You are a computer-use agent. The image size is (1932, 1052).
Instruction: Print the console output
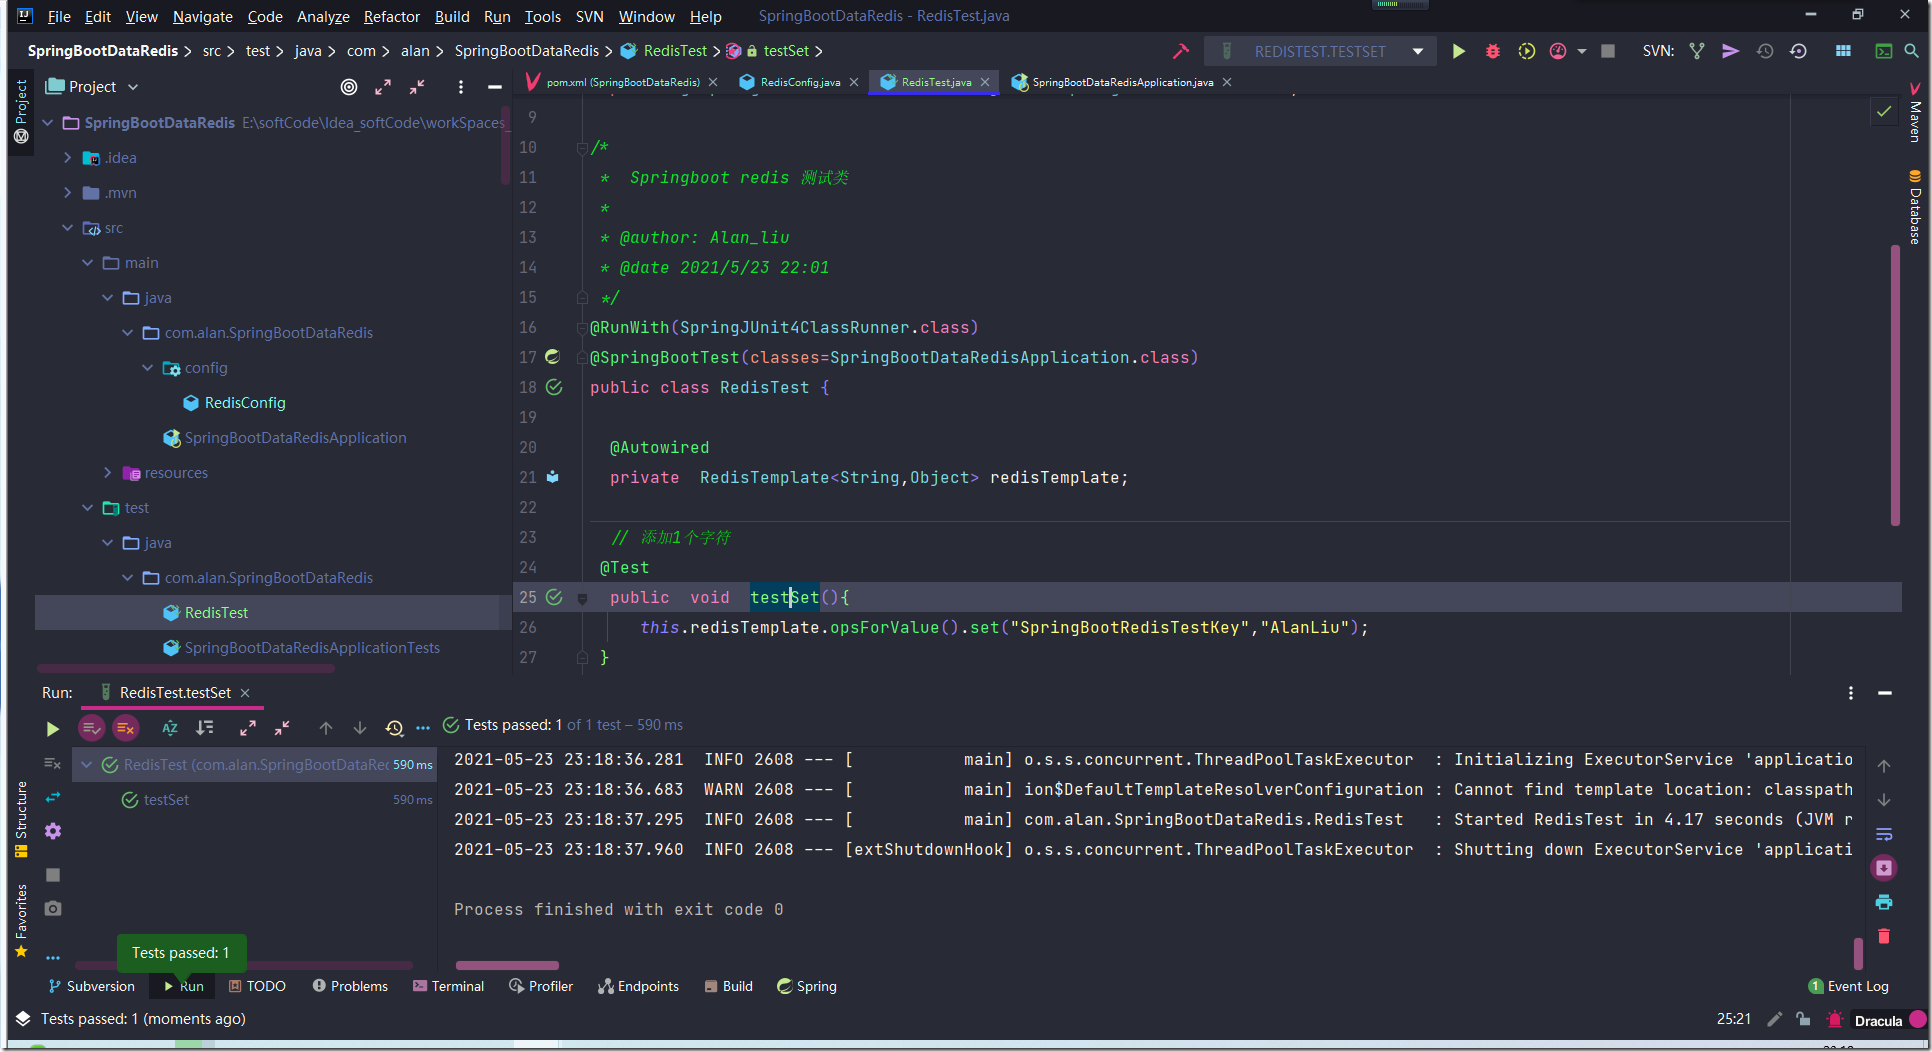coord(1884,902)
